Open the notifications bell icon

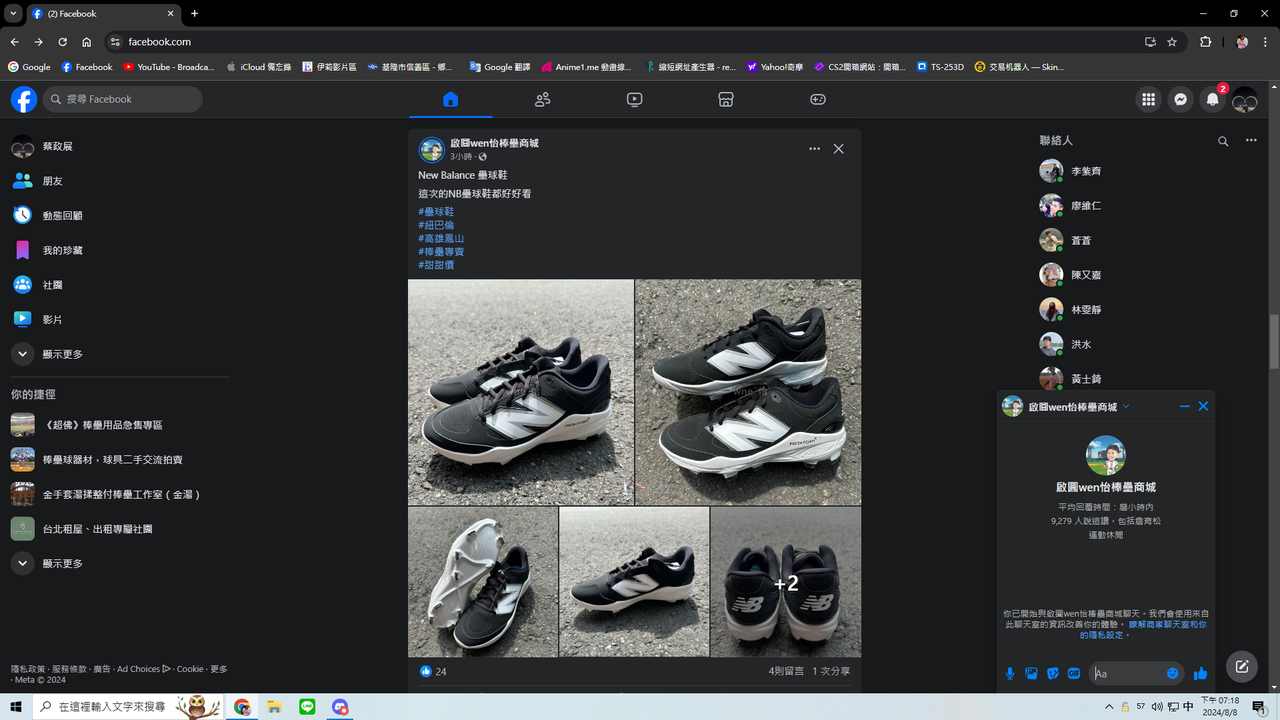pyautogui.click(x=1212, y=99)
